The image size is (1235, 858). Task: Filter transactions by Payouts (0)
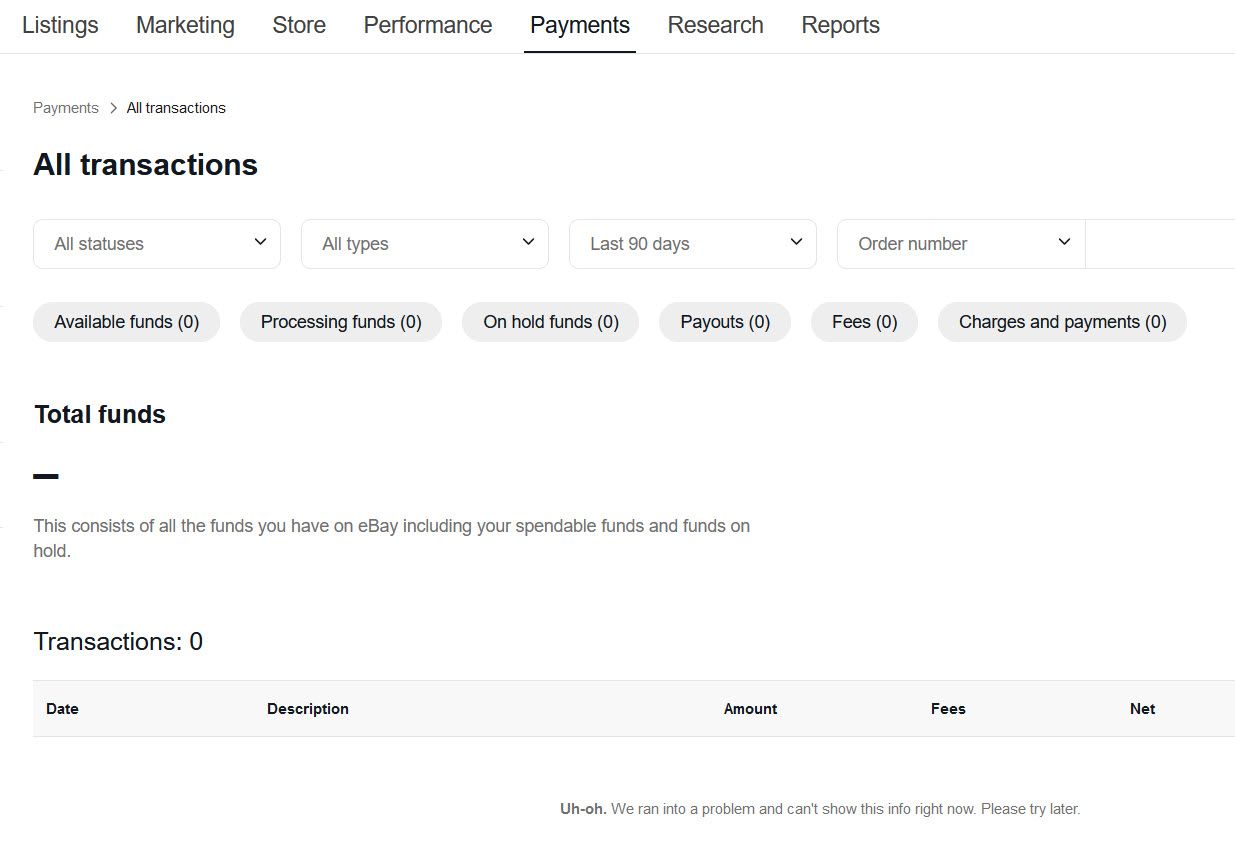click(725, 322)
